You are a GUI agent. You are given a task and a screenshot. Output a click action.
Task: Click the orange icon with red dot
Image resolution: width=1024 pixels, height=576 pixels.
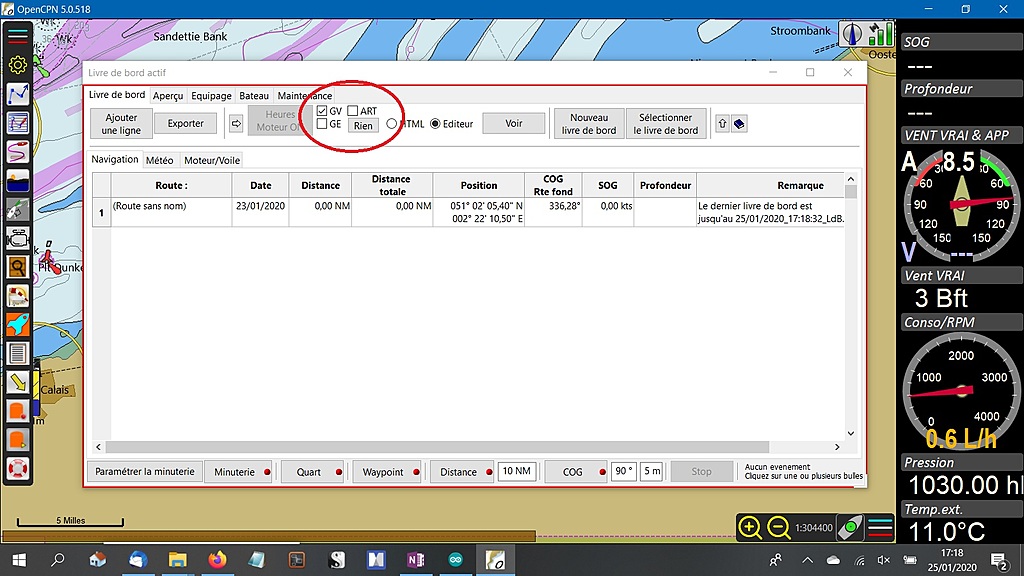pyautogui.click(x=18, y=411)
